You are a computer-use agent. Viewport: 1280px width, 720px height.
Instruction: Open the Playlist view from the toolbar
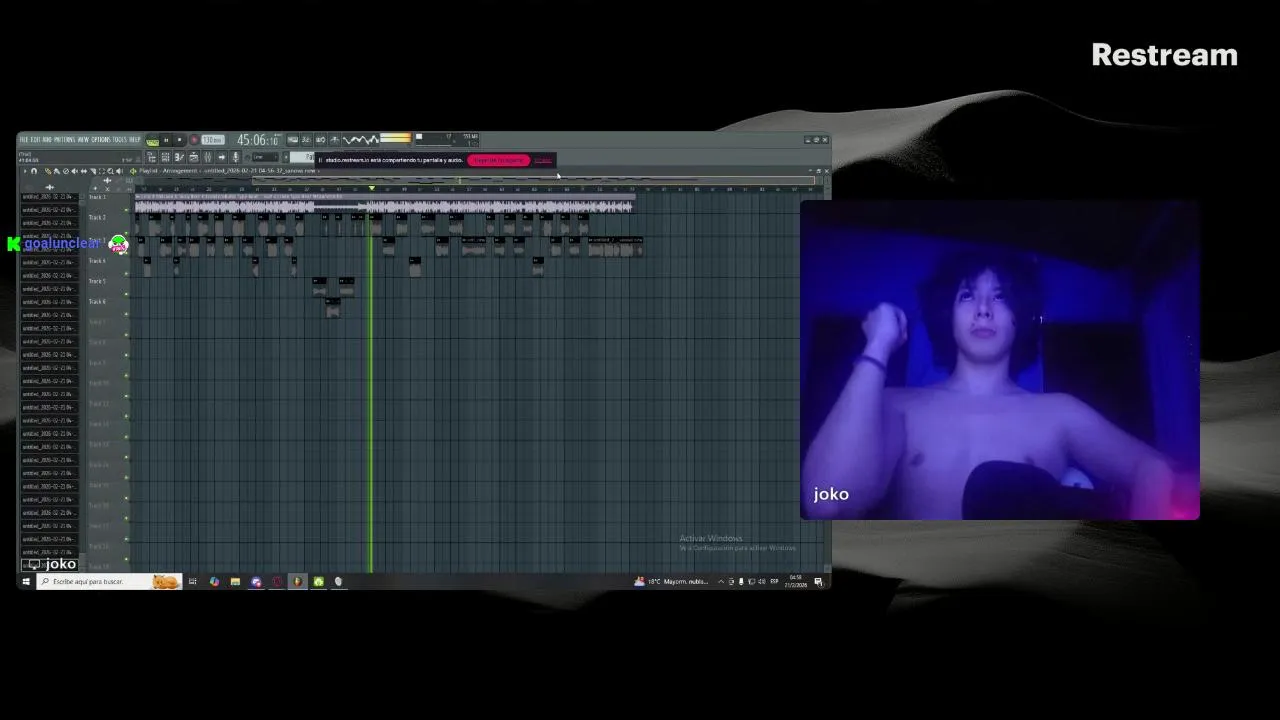click(152, 157)
